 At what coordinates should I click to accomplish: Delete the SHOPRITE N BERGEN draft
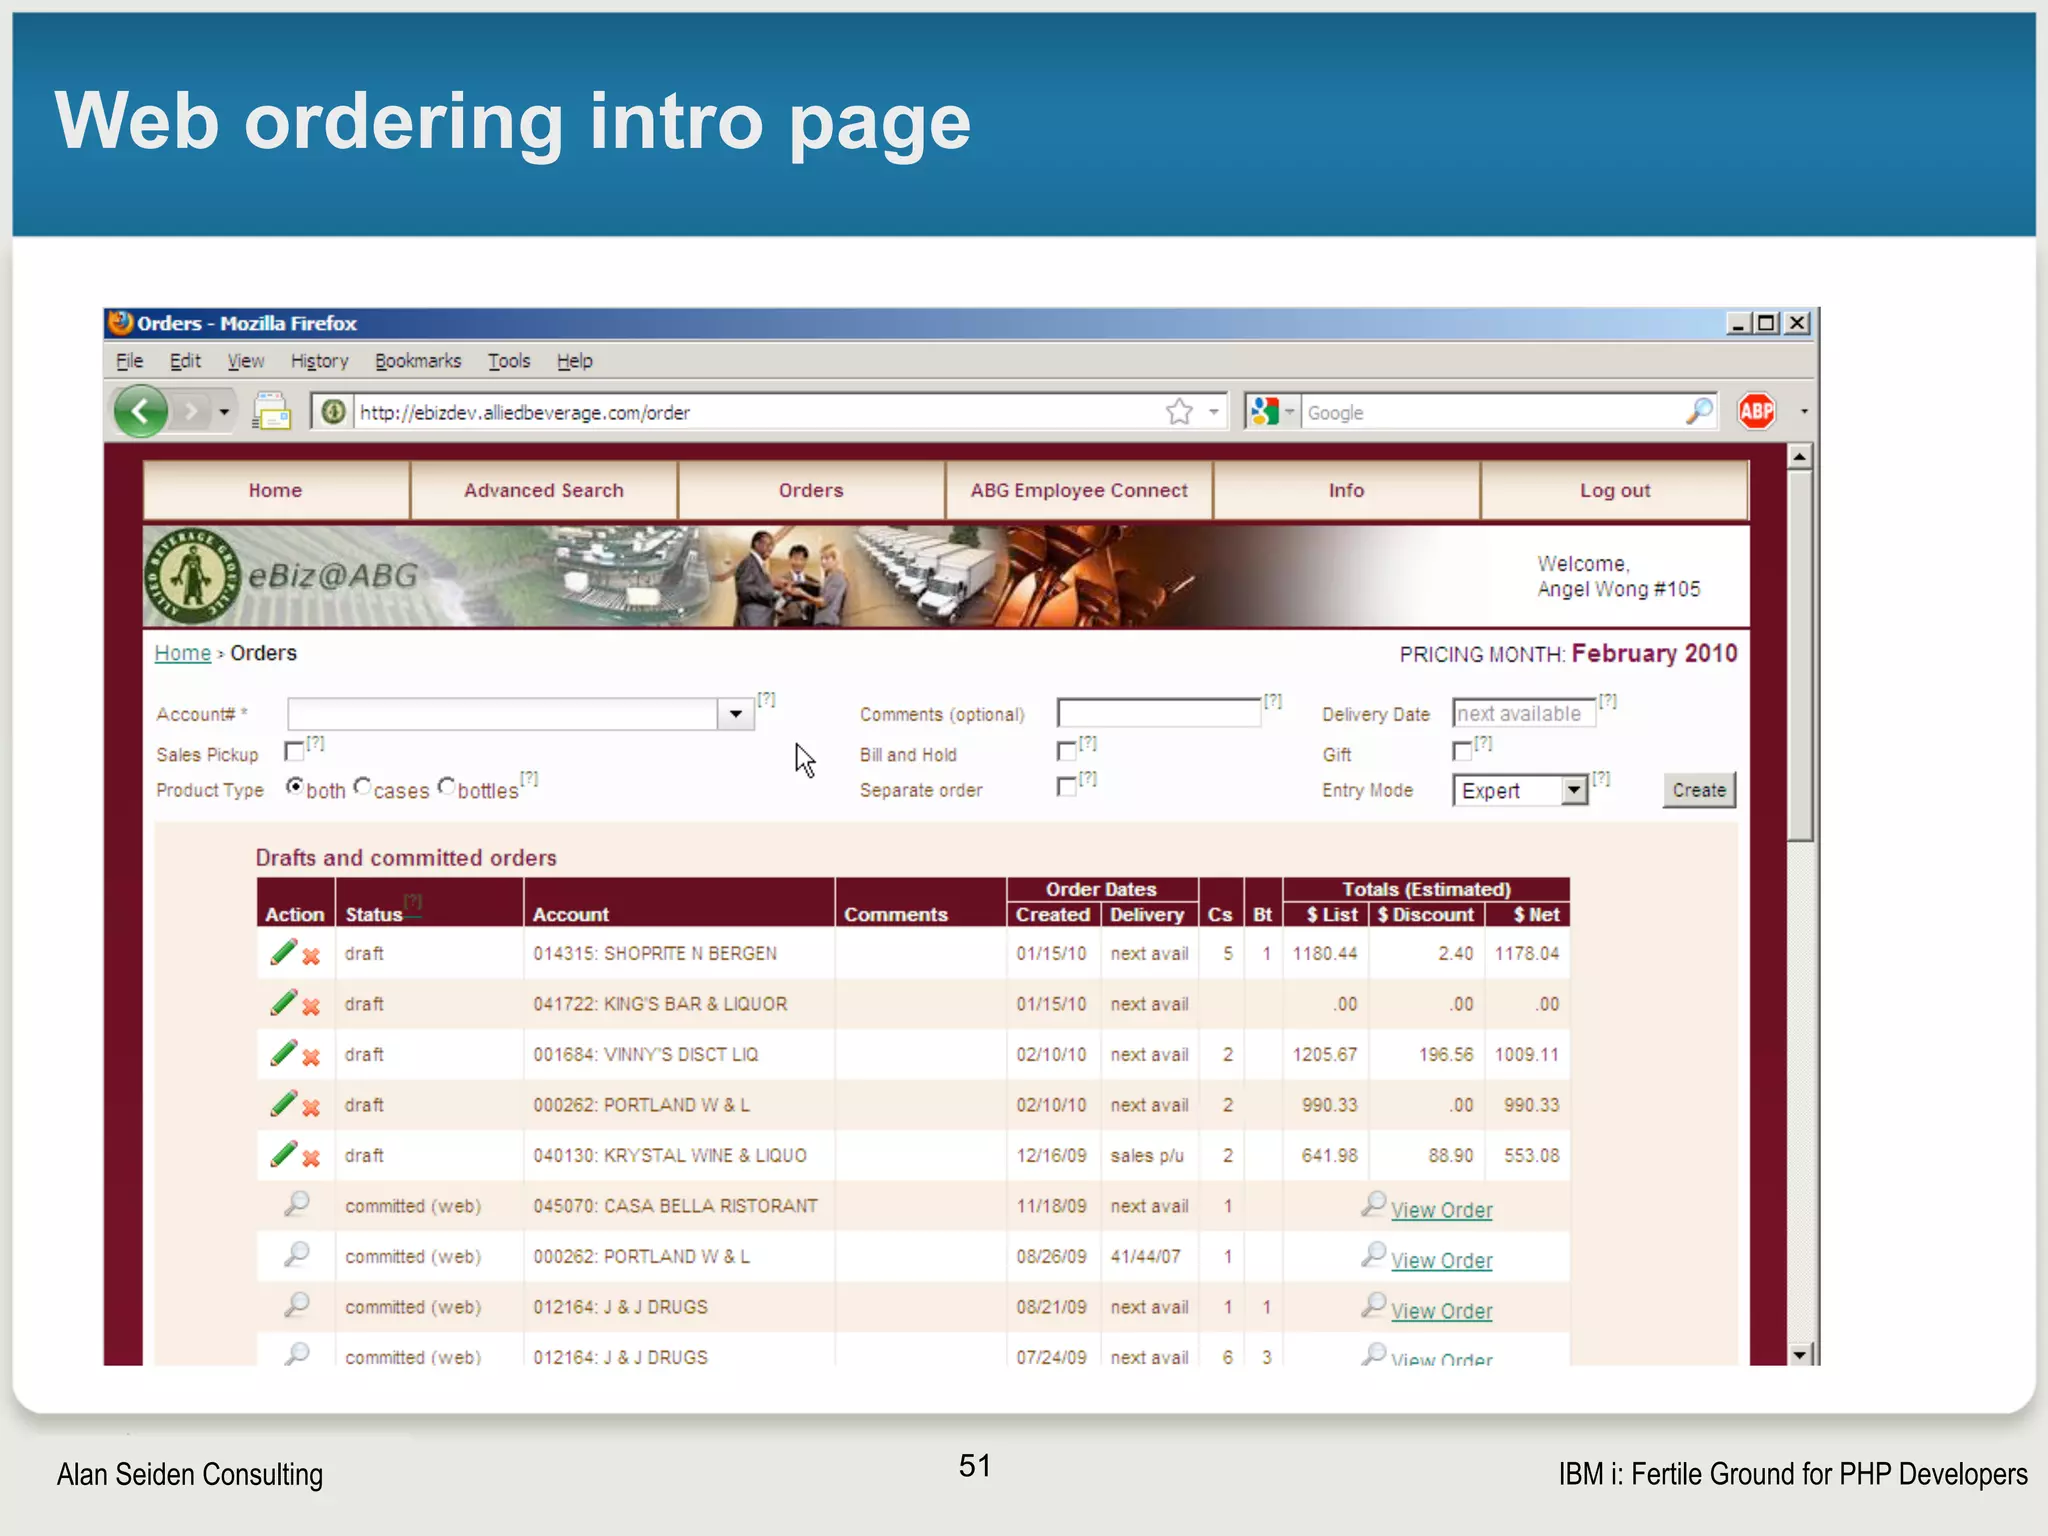pyautogui.click(x=311, y=956)
